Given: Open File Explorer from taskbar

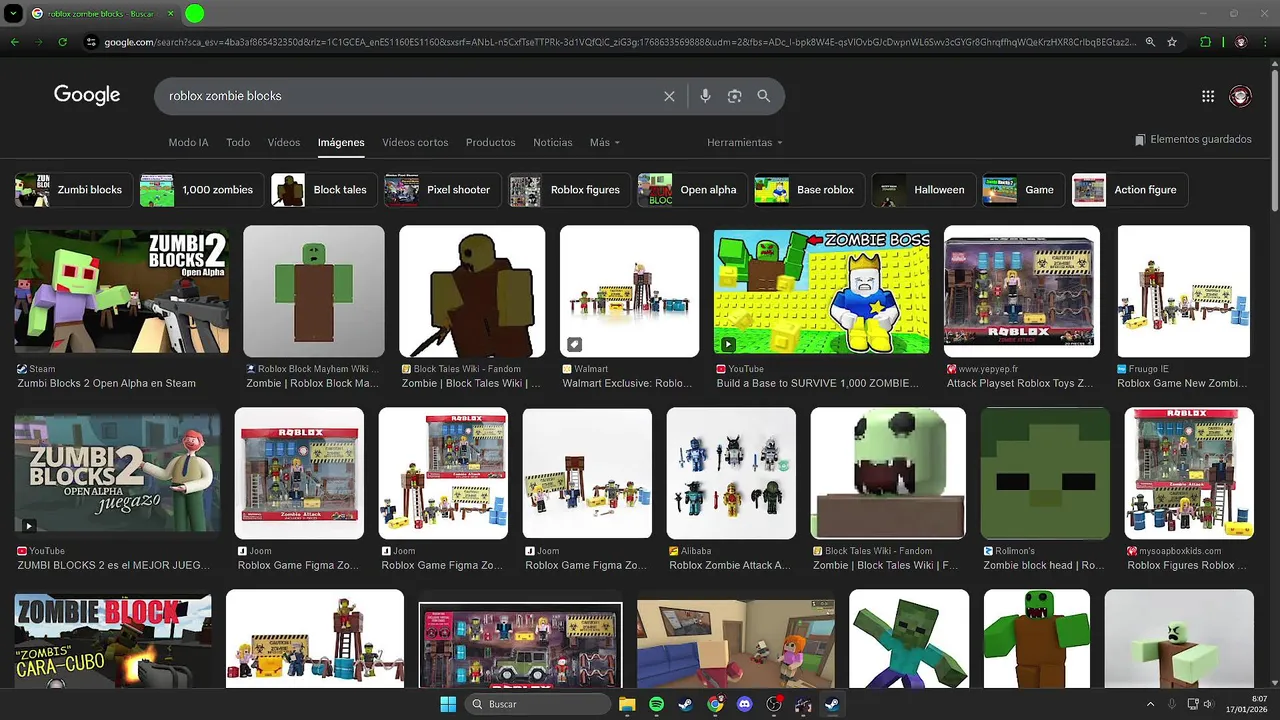Looking at the screenshot, I should coord(627,704).
